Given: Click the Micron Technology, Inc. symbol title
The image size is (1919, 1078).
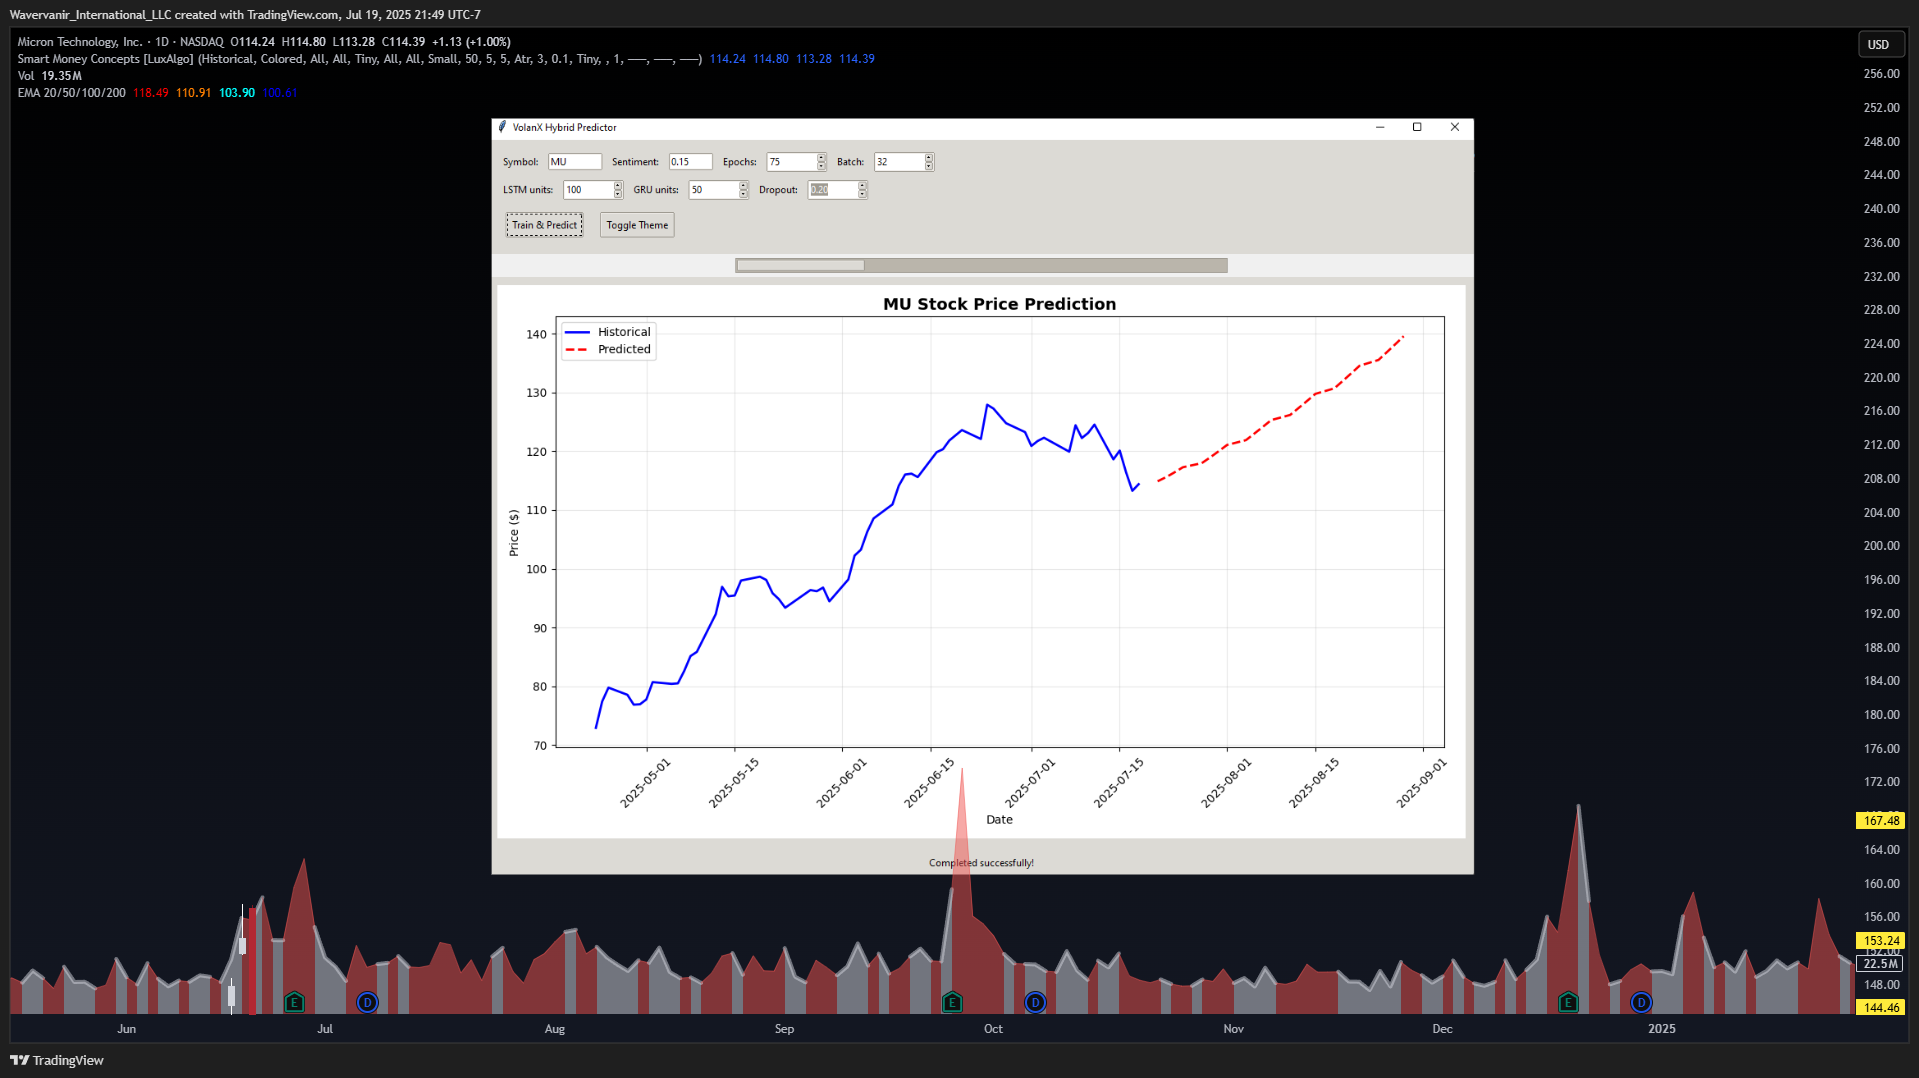Looking at the screenshot, I should click(x=80, y=42).
